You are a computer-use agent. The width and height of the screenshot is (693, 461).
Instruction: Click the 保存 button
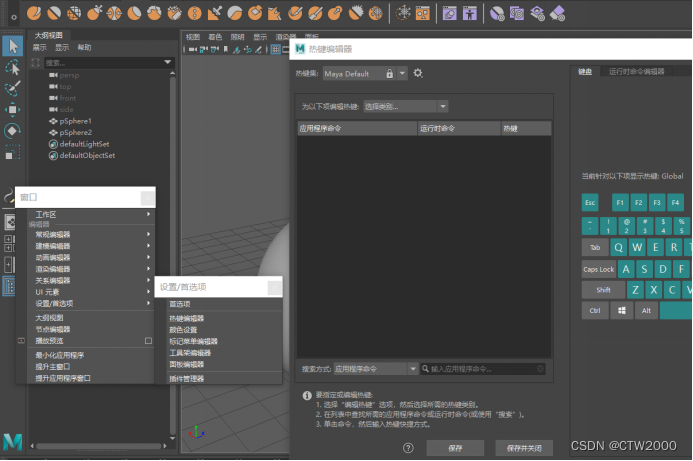[455, 448]
